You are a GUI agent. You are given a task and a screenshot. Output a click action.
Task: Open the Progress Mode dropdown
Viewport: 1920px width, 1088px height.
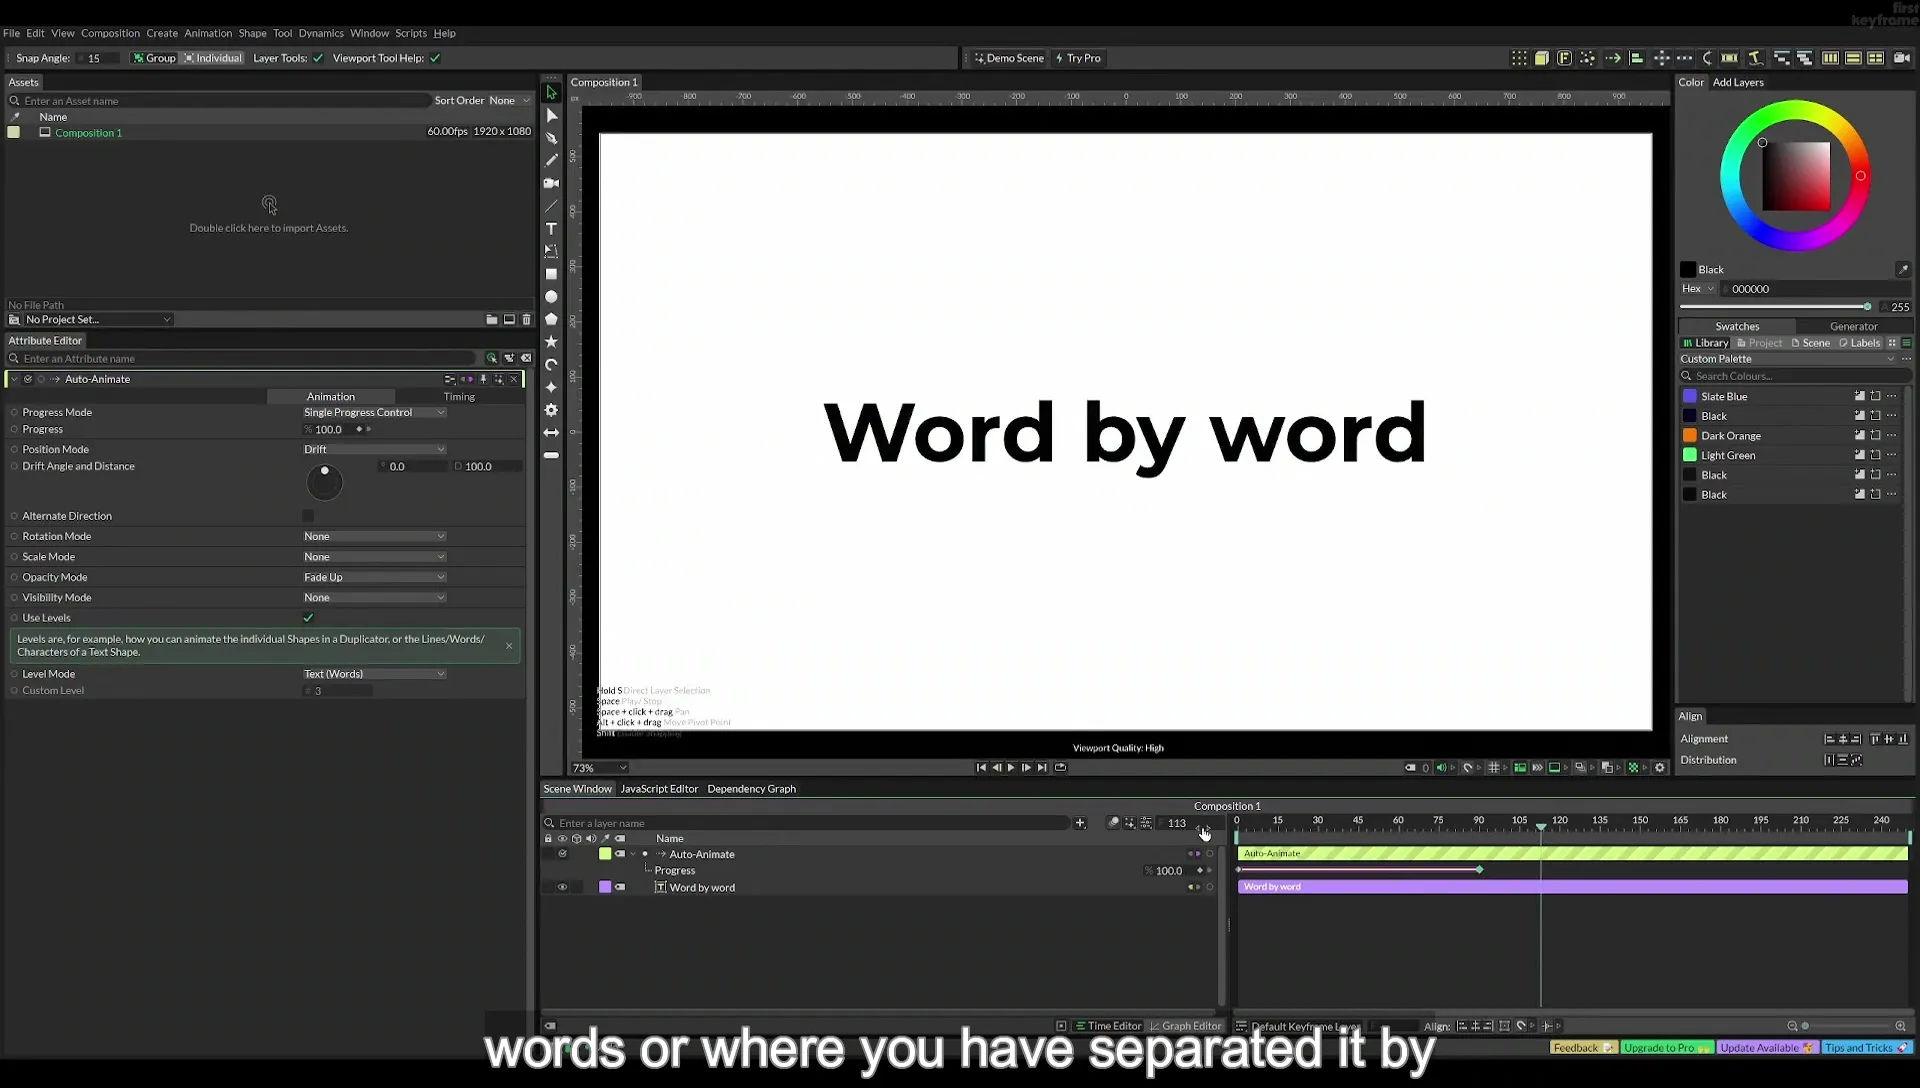[374, 412]
